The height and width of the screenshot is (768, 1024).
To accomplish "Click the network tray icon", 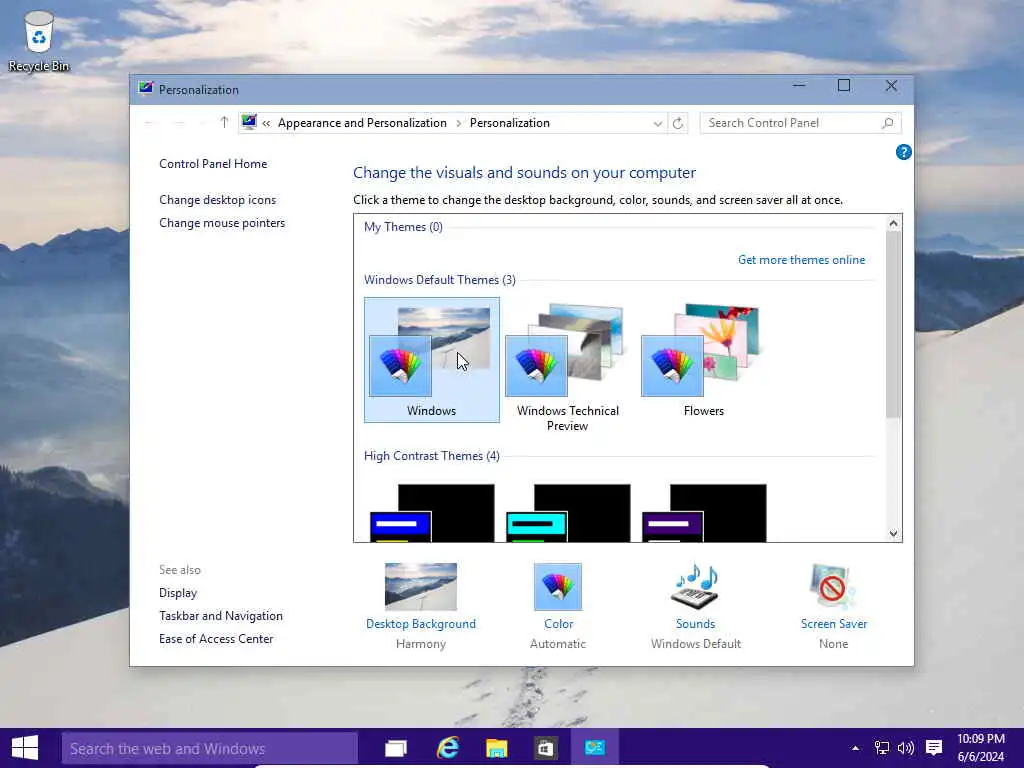I will pyautogui.click(x=882, y=748).
